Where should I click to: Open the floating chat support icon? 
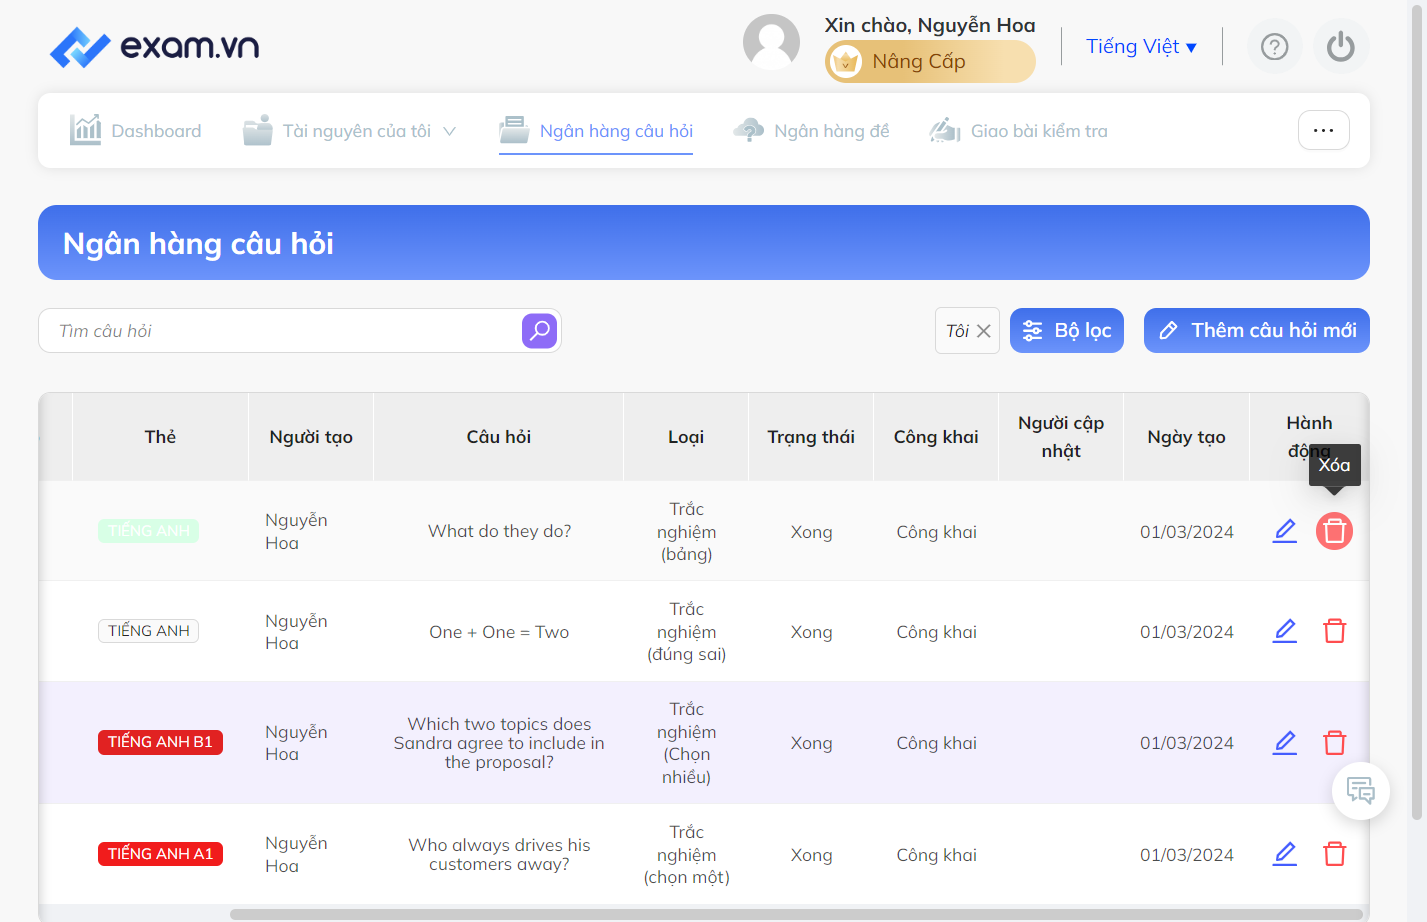tap(1361, 791)
